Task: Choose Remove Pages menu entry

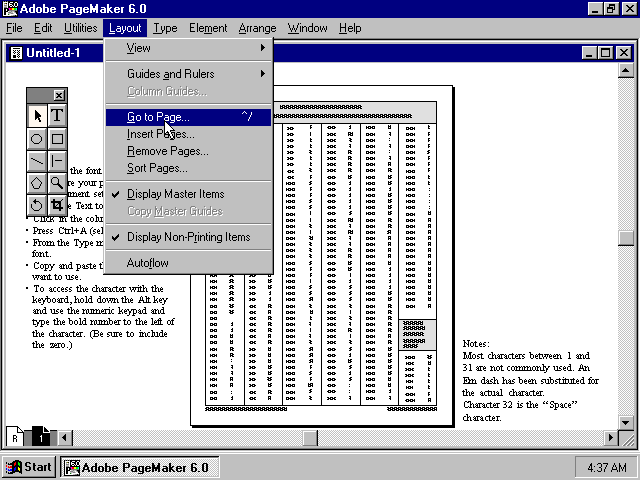Action: click(189, 151)
